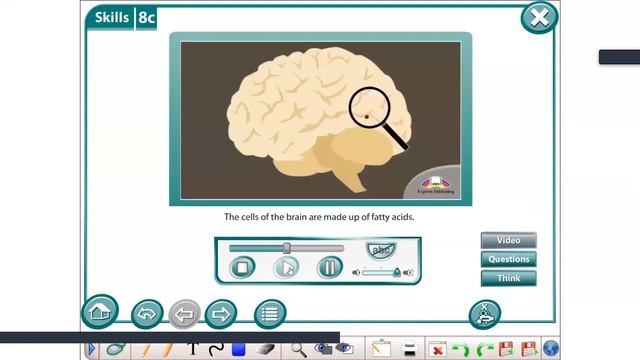Screen dimensions: 640x360
Task: Adjust the volume slider handle
Action: click(397, 272)
